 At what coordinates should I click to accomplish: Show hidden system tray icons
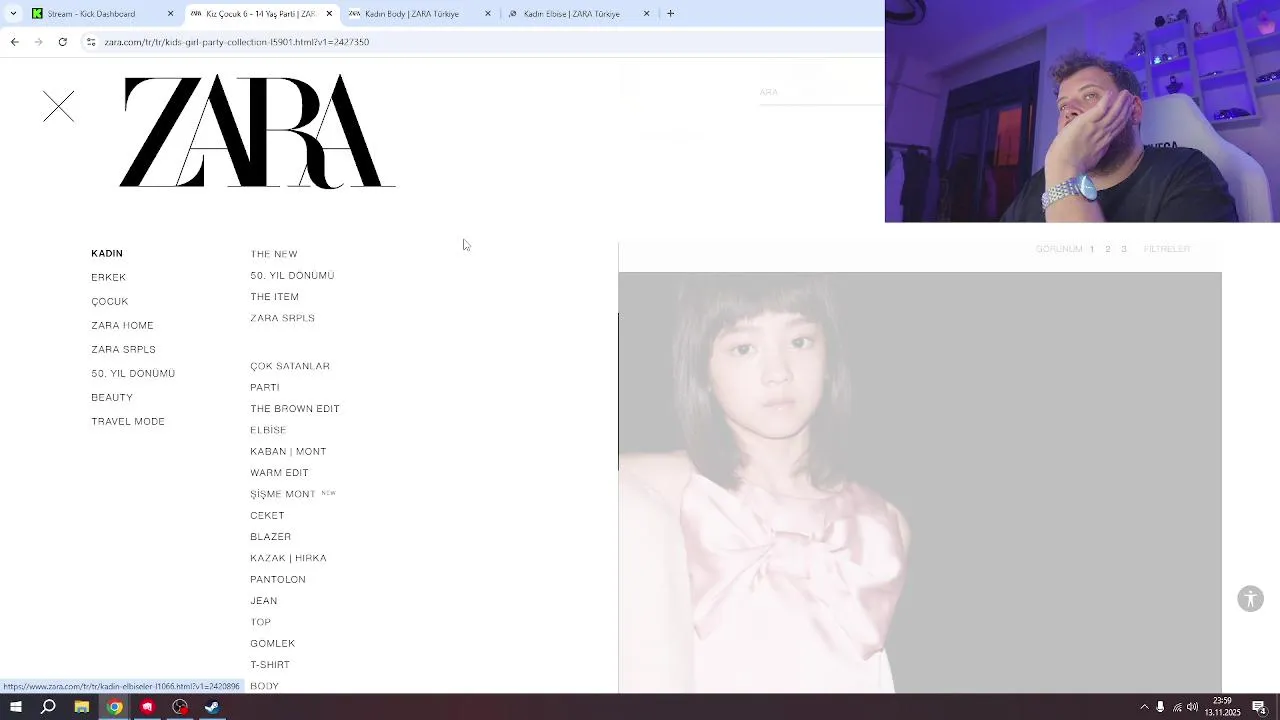pos(1144,707)
